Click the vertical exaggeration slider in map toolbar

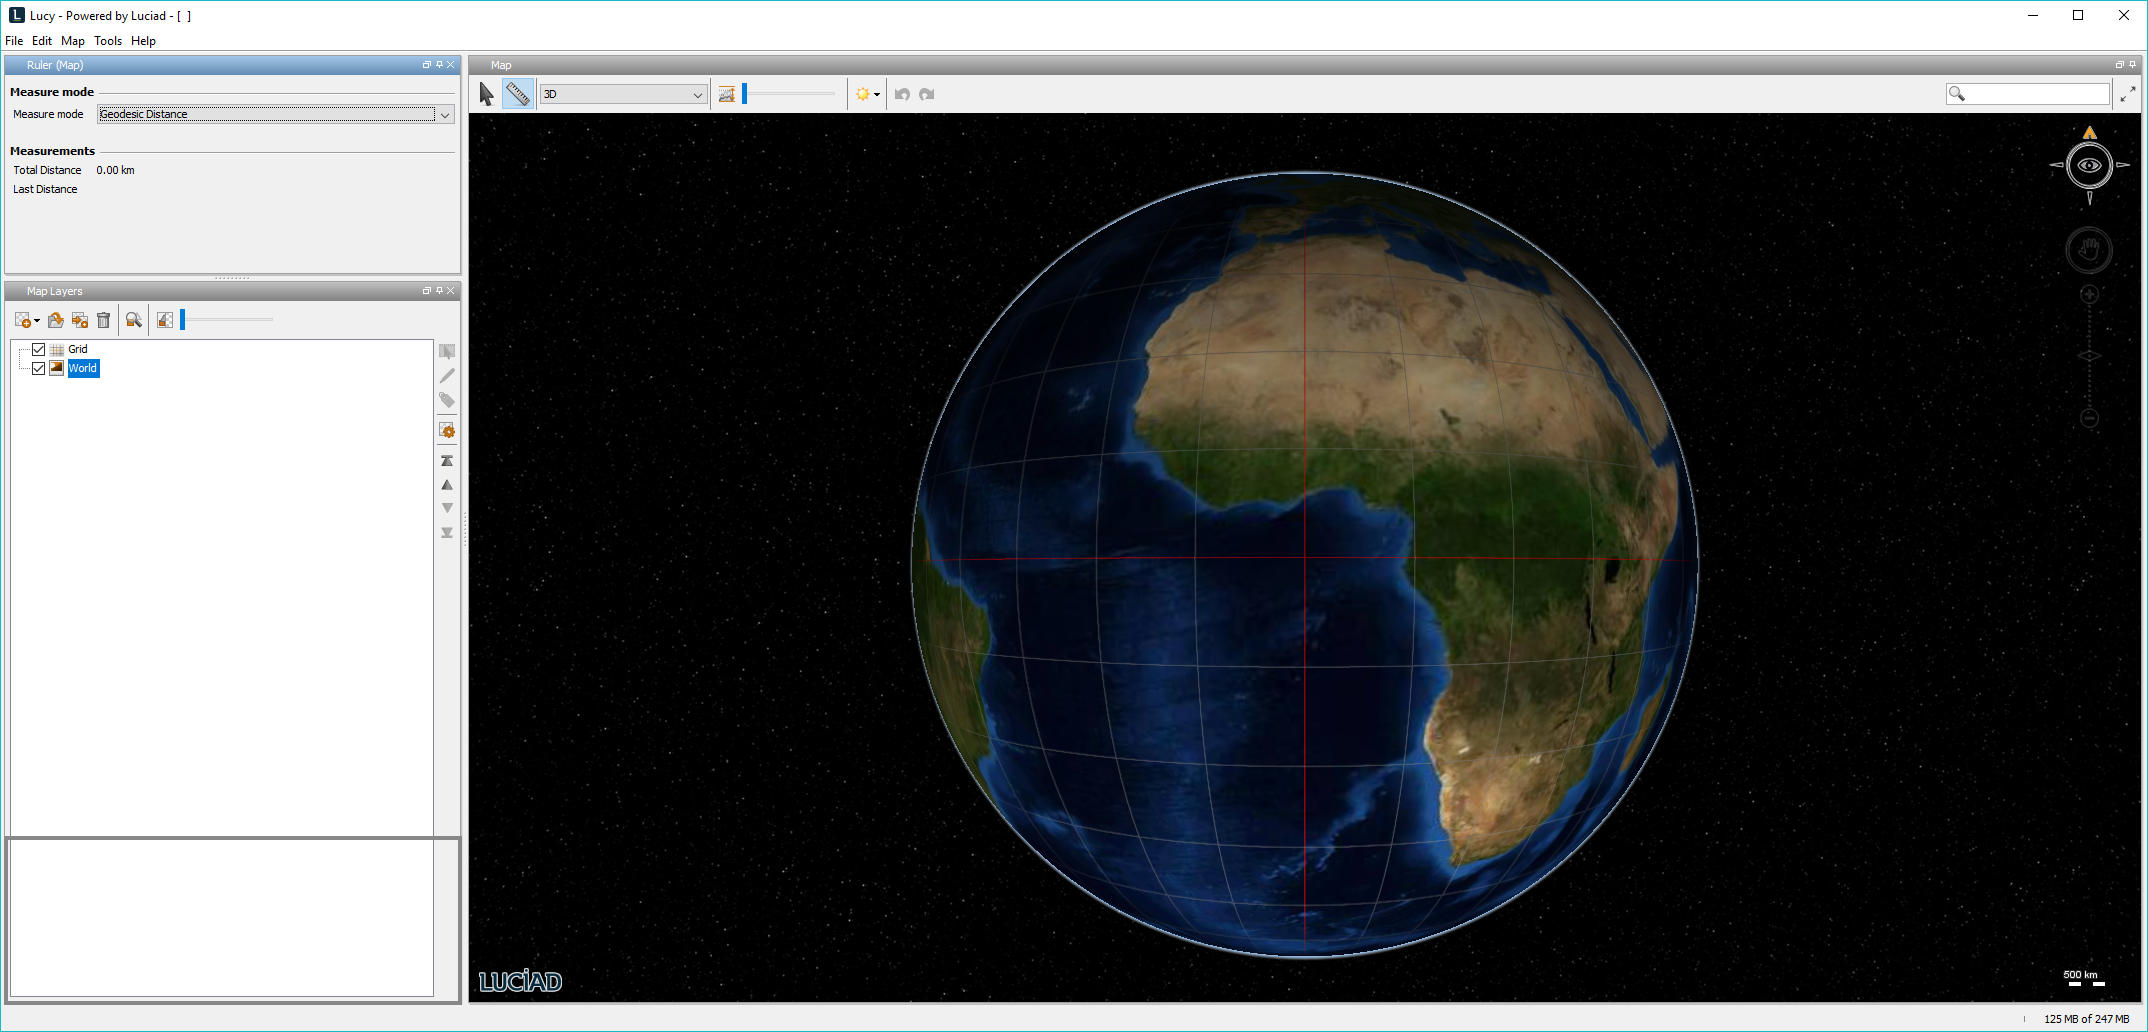point(789,94)
